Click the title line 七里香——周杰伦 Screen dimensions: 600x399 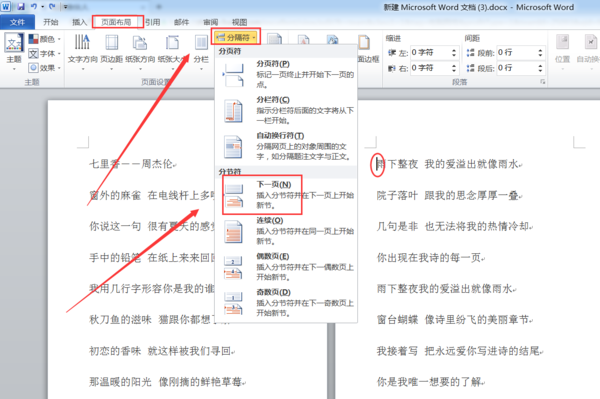point(132,164)
